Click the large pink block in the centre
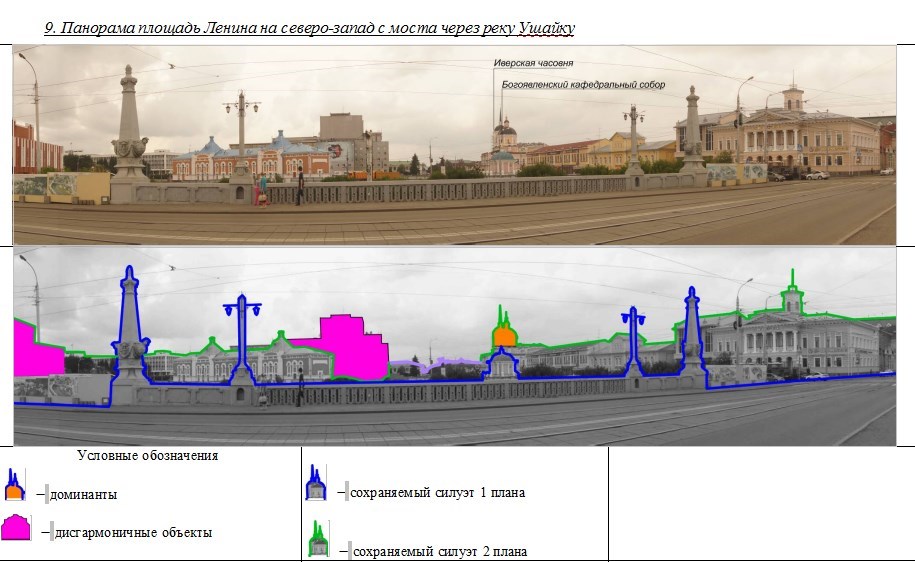 click(x=350, y=345)
